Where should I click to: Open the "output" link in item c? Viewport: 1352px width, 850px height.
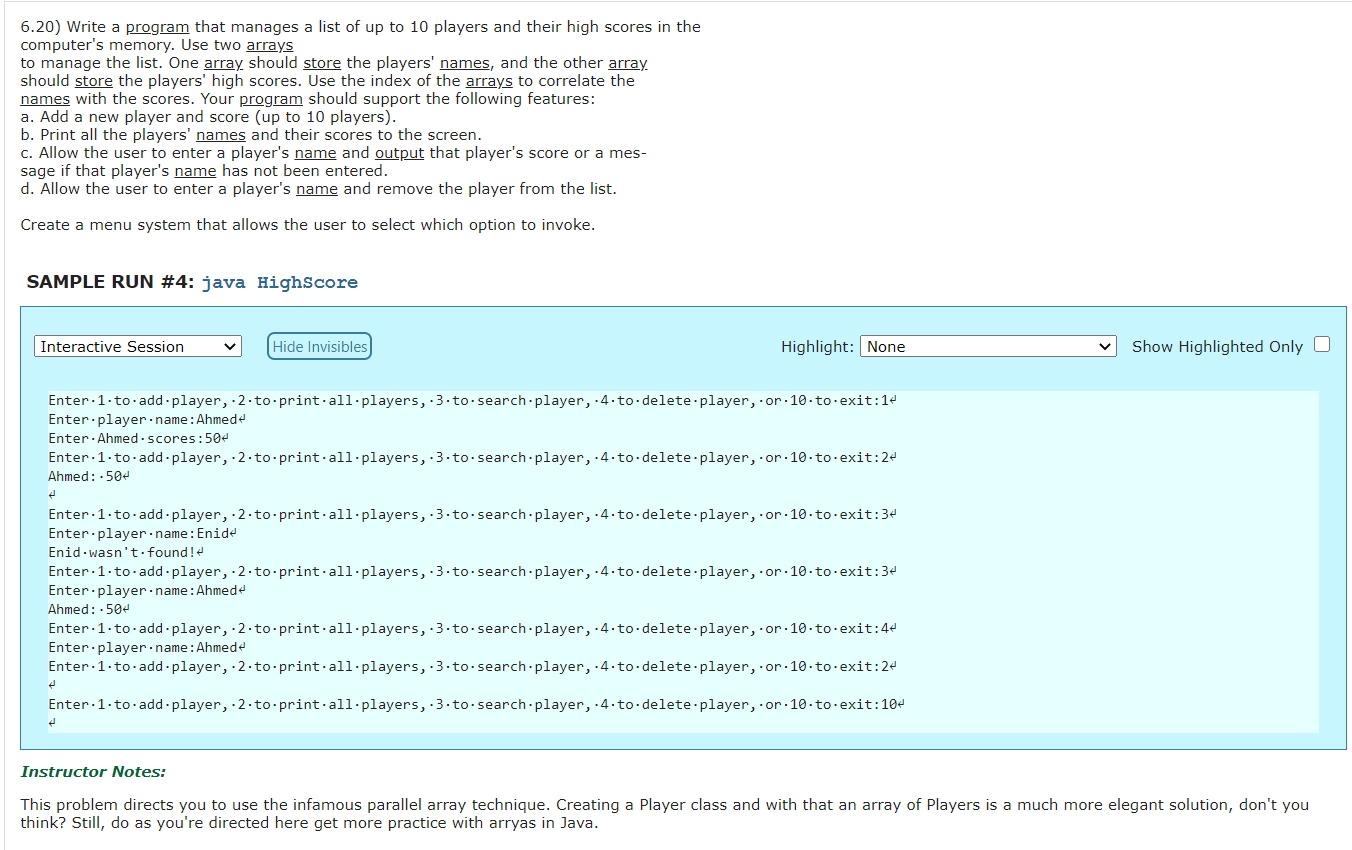click(399, 152)
